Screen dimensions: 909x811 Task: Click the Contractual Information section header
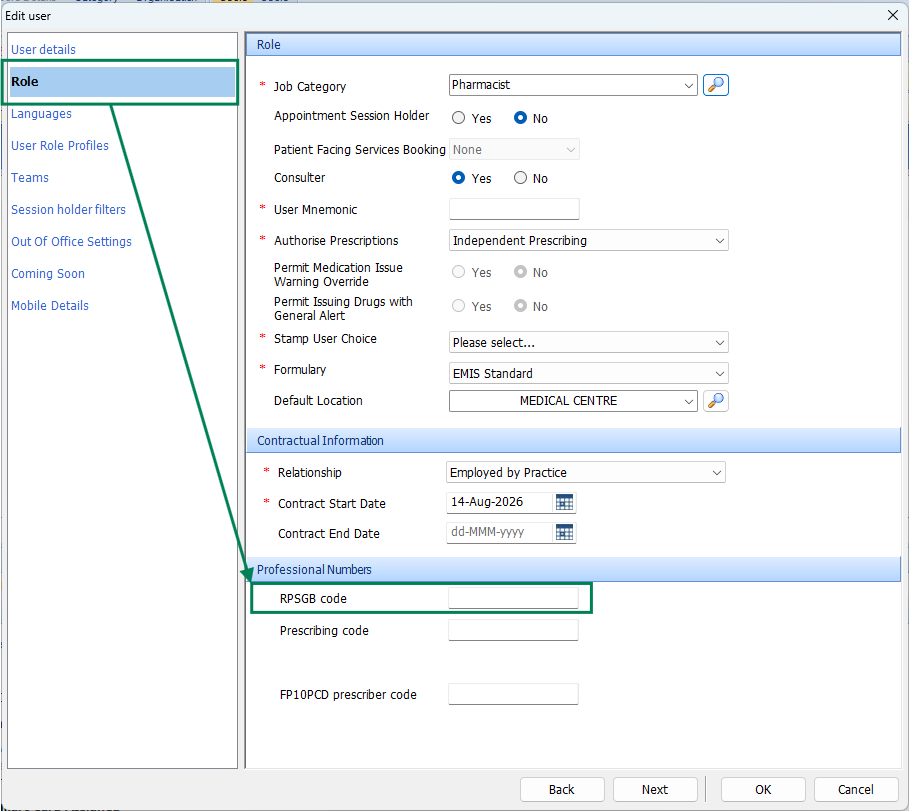coord(573,441)
